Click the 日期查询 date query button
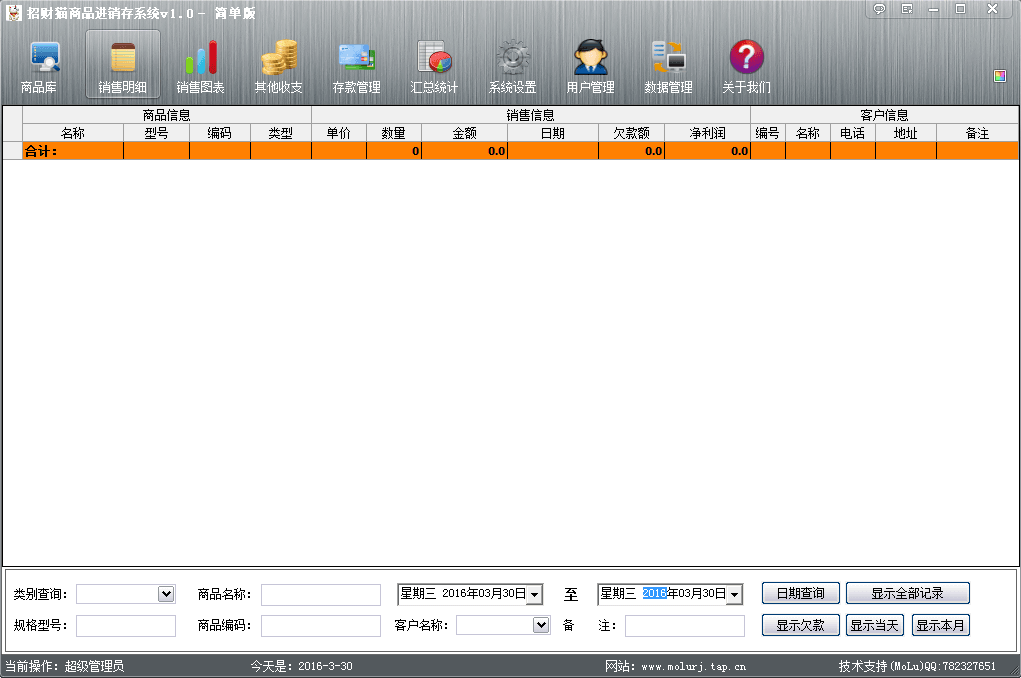1021x678 pixels. (x=800, y=594)
